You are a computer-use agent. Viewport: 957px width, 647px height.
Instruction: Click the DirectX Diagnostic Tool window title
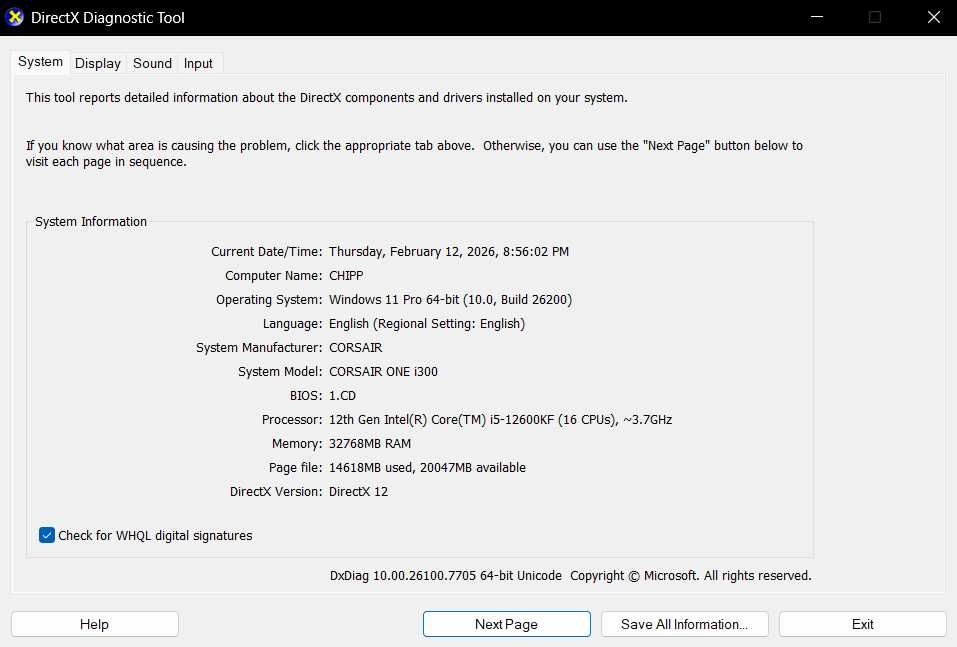click(108, 18)
